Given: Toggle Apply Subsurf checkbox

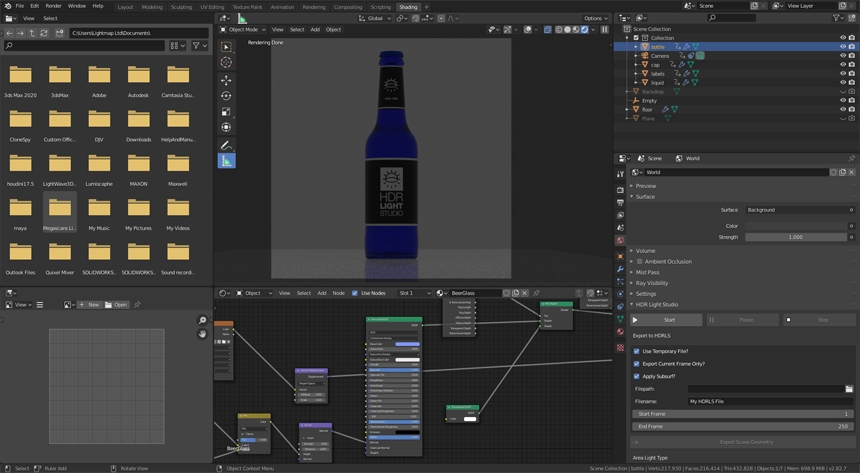Looking at the screenshot, I should (636, 376).
